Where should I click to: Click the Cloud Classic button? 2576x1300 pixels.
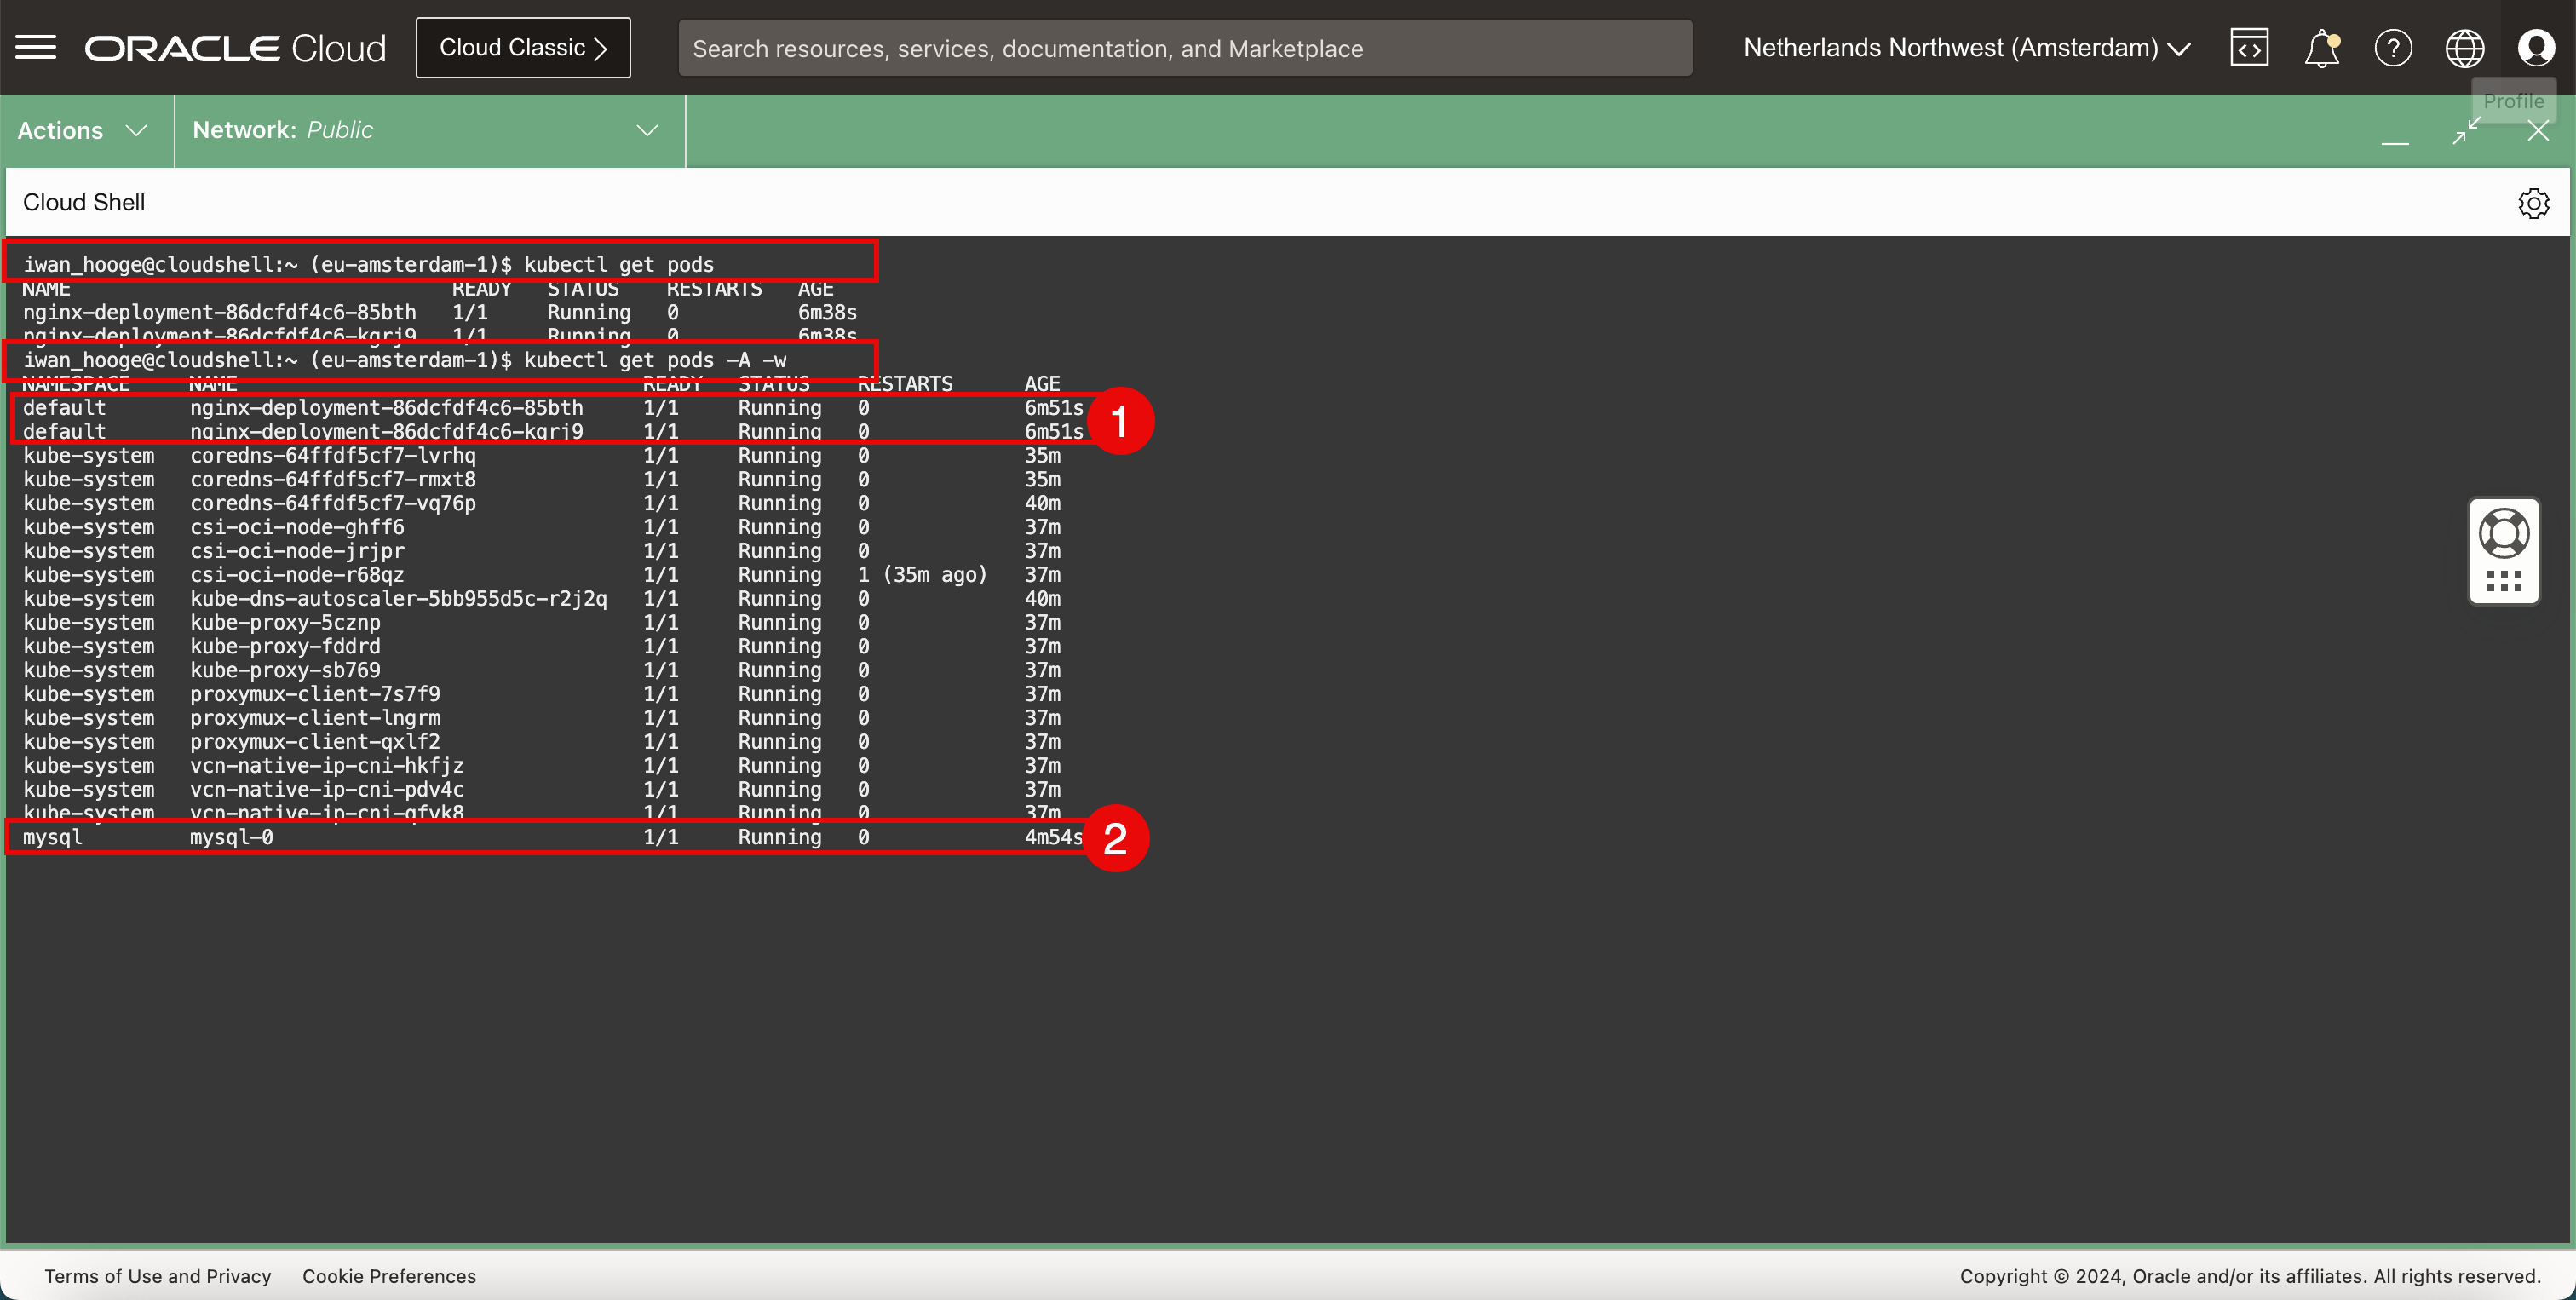[x=523, y=48]
